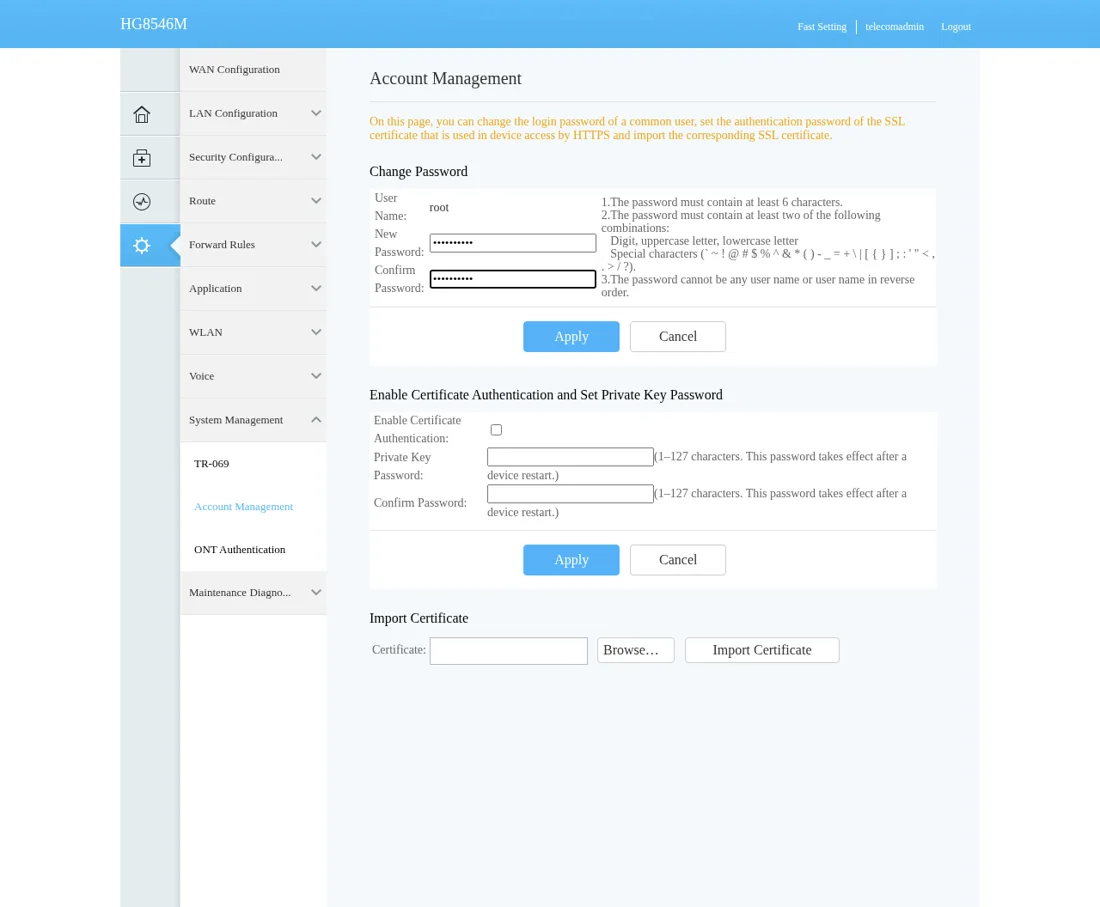Viewport: 1100px width, 907px height.
Task: Click the HG8546M device title
Action: tap(154, 24)
